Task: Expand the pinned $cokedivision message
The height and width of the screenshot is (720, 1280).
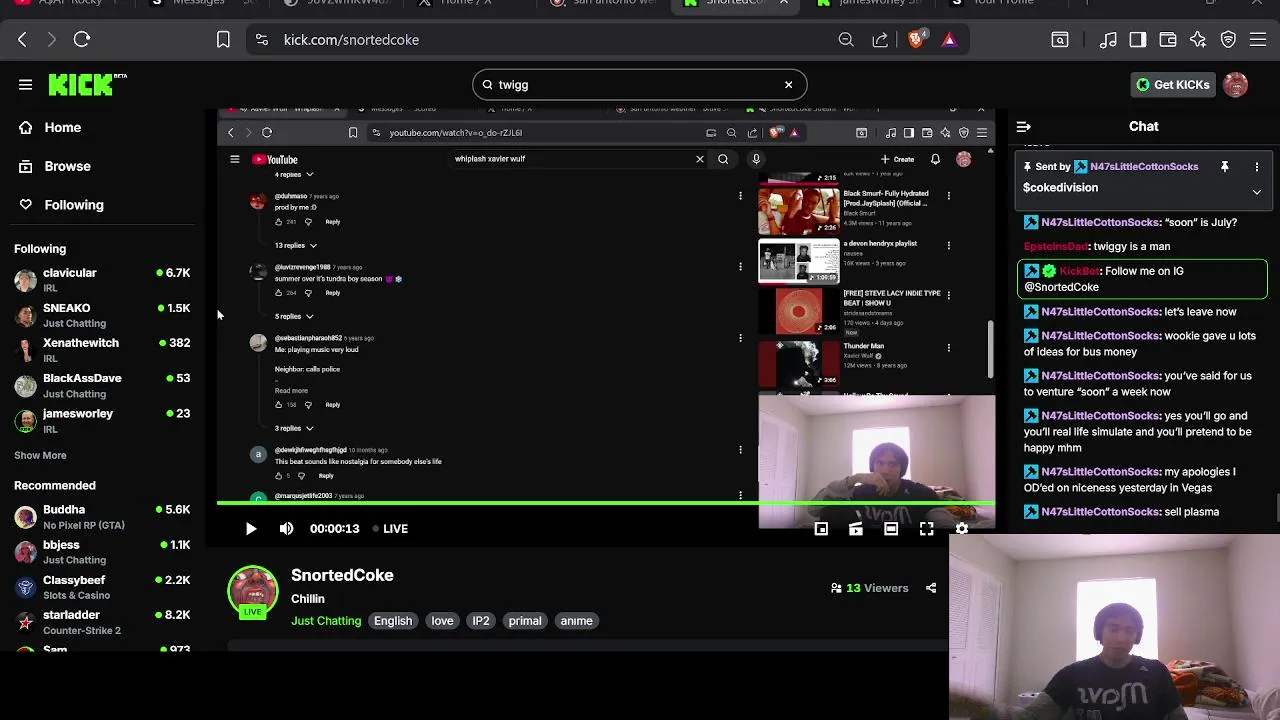Action: [x=1257, y=192]
